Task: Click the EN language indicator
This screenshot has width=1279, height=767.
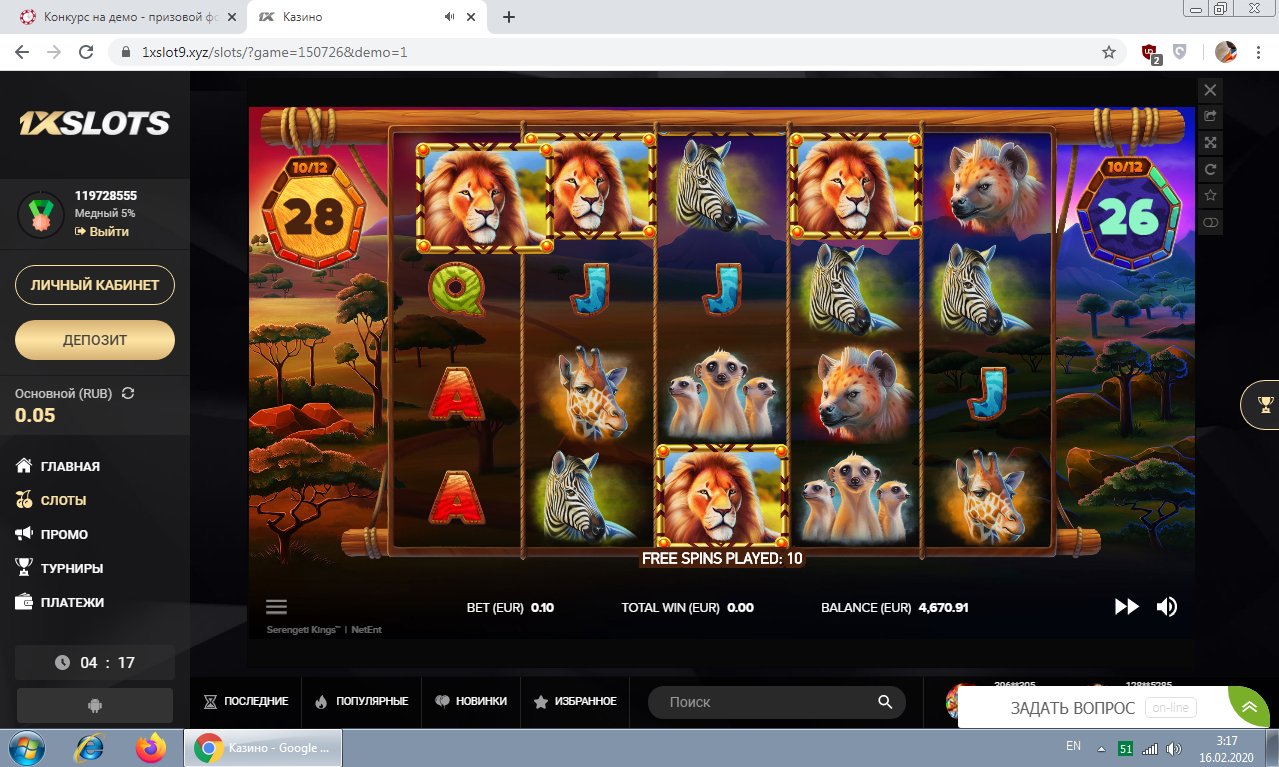Action: click(x=1073, y=746)
